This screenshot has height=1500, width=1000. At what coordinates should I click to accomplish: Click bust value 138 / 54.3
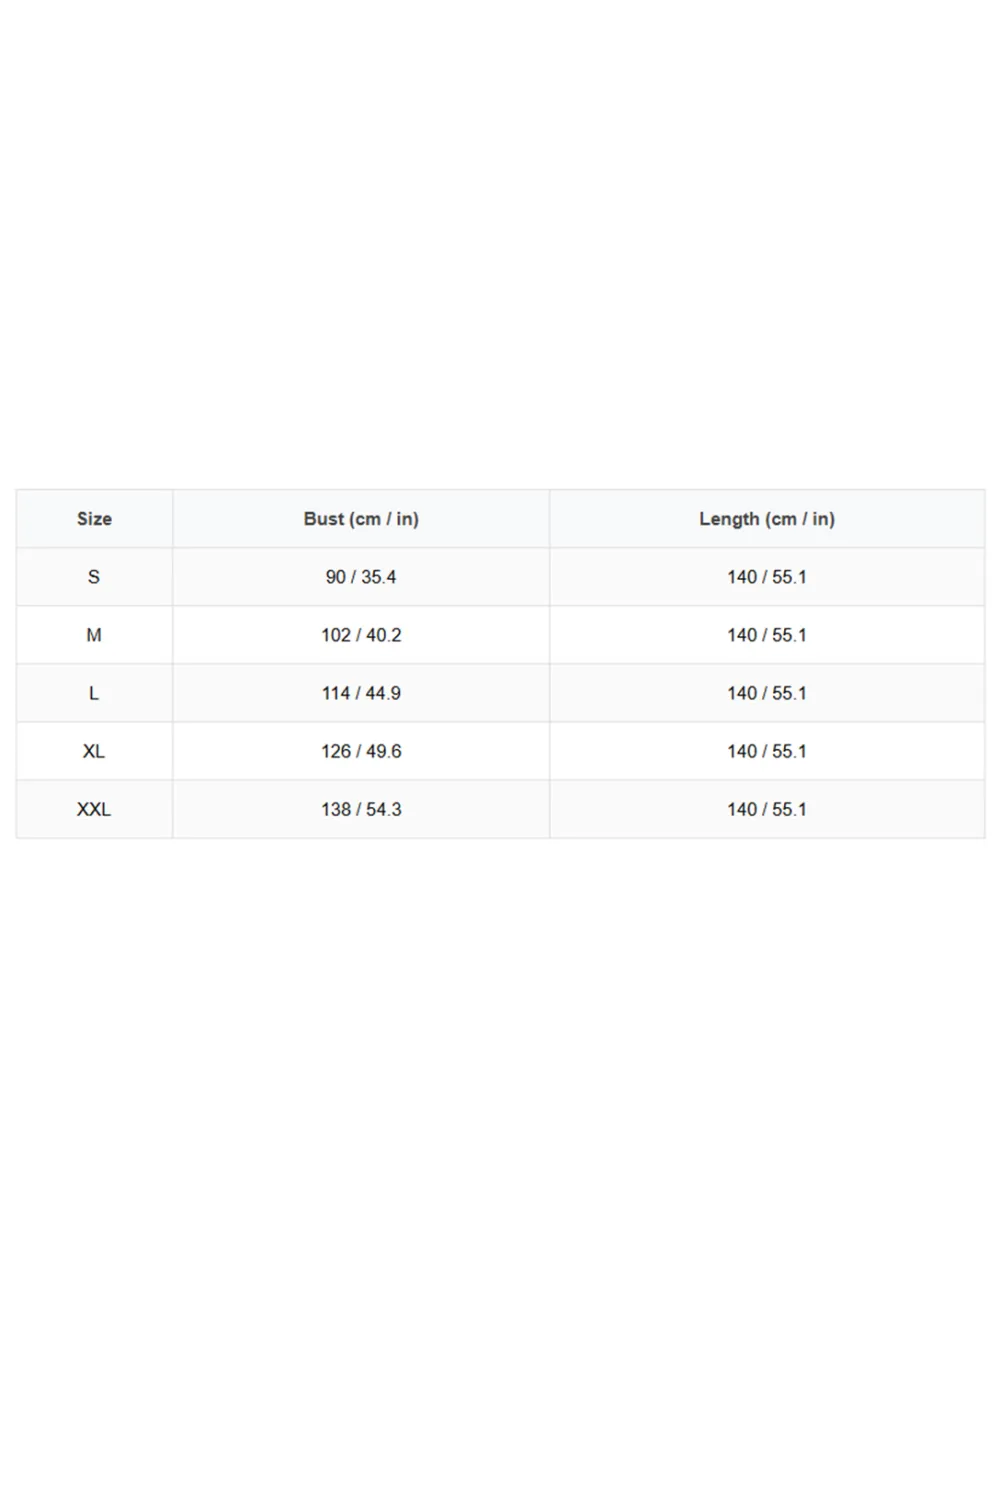pos(361,809)
